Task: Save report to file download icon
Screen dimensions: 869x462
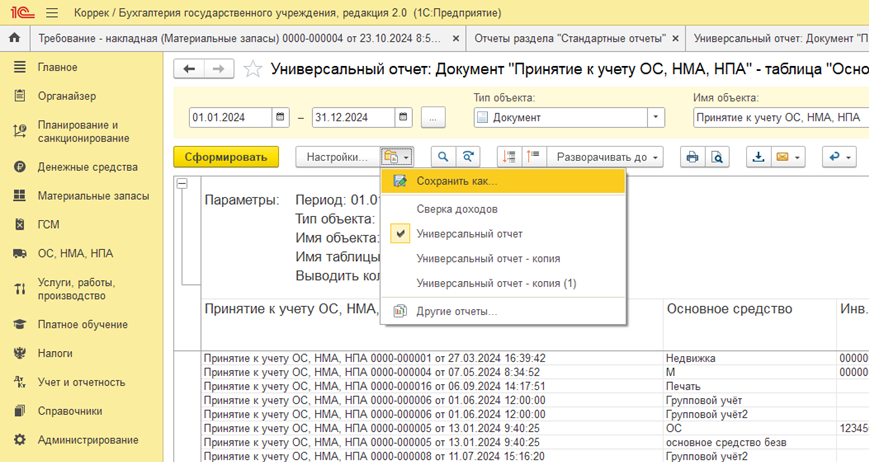Action: [758, 157]
